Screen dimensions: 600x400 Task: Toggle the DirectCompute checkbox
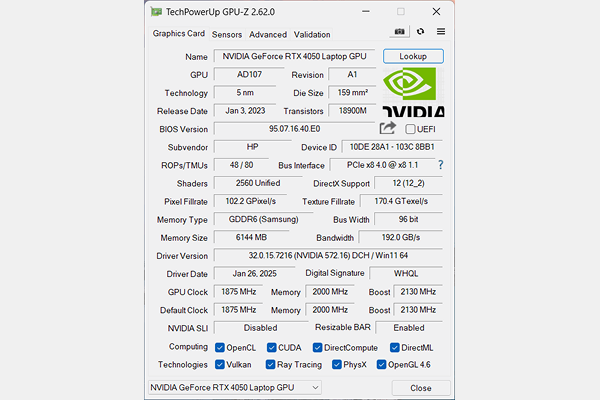[317, 348]
